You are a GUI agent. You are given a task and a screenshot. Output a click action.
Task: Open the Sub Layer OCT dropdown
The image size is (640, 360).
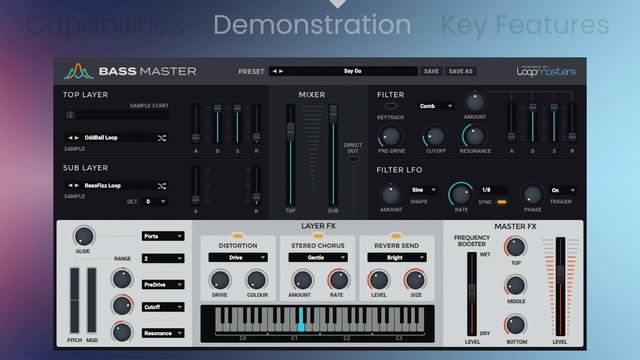point(156,202)
